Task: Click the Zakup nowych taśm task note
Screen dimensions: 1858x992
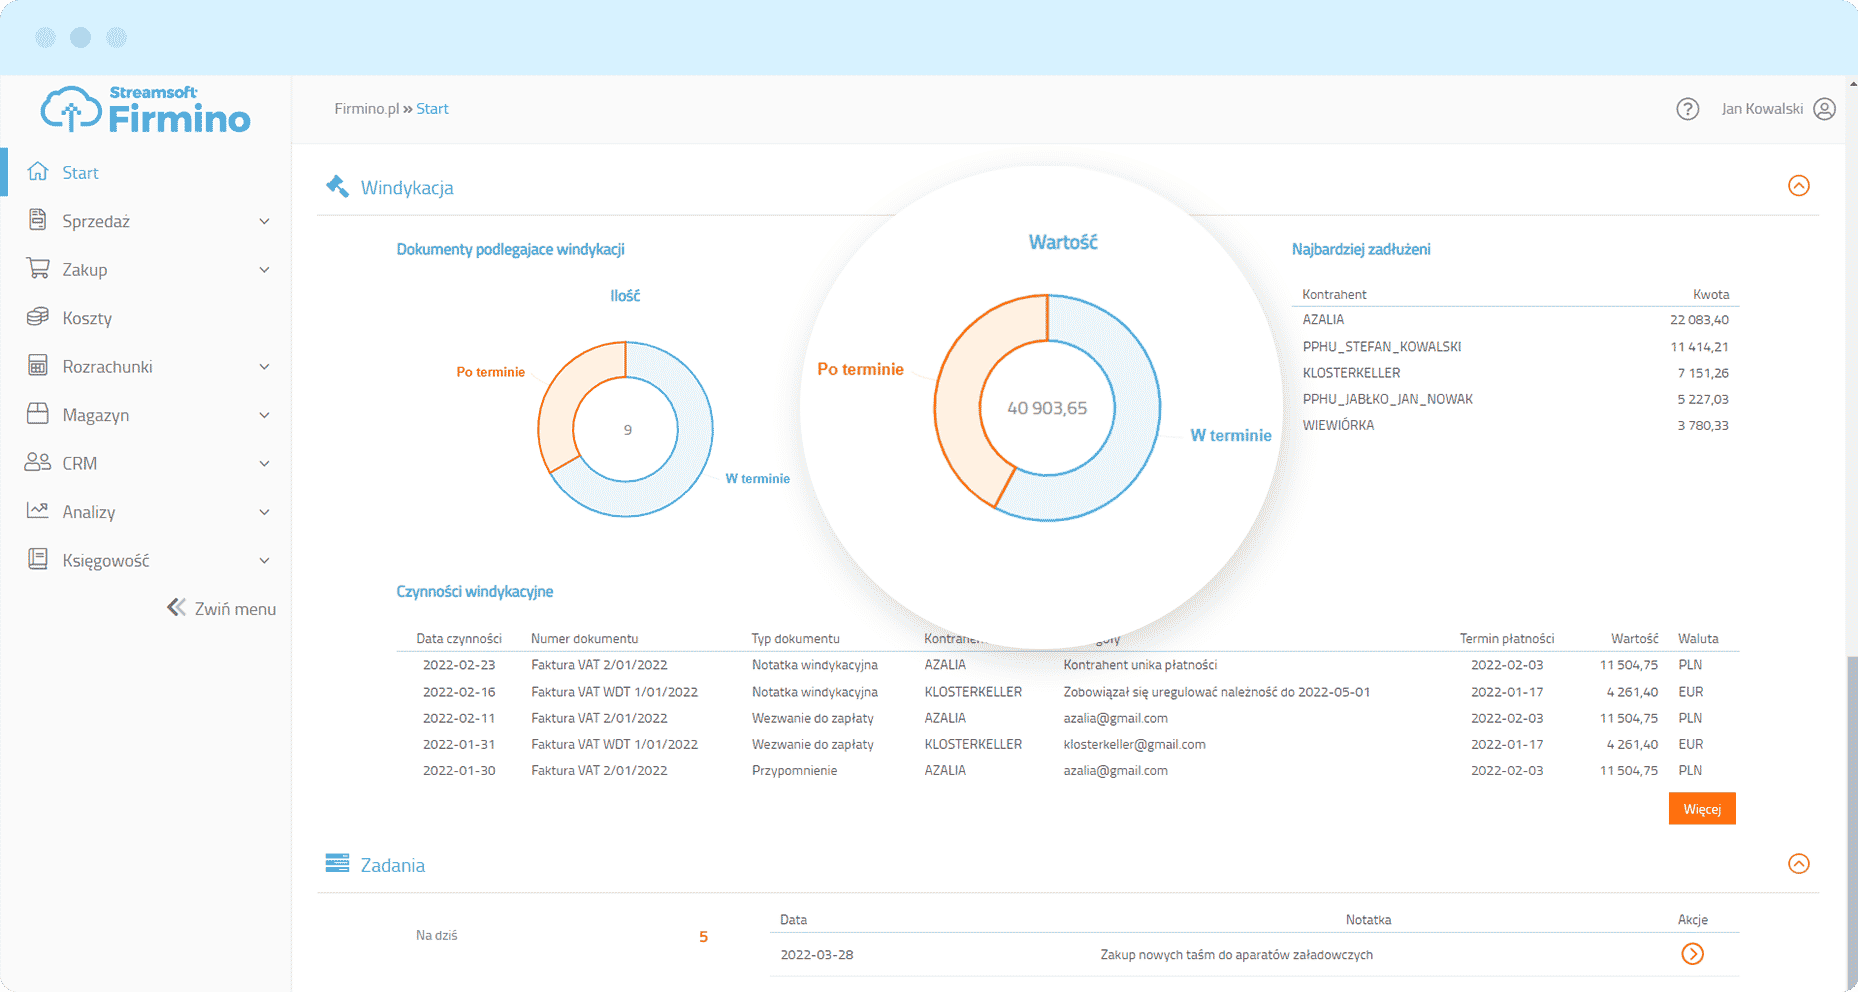Action: pyautogui.click(x=1236, y=955)
